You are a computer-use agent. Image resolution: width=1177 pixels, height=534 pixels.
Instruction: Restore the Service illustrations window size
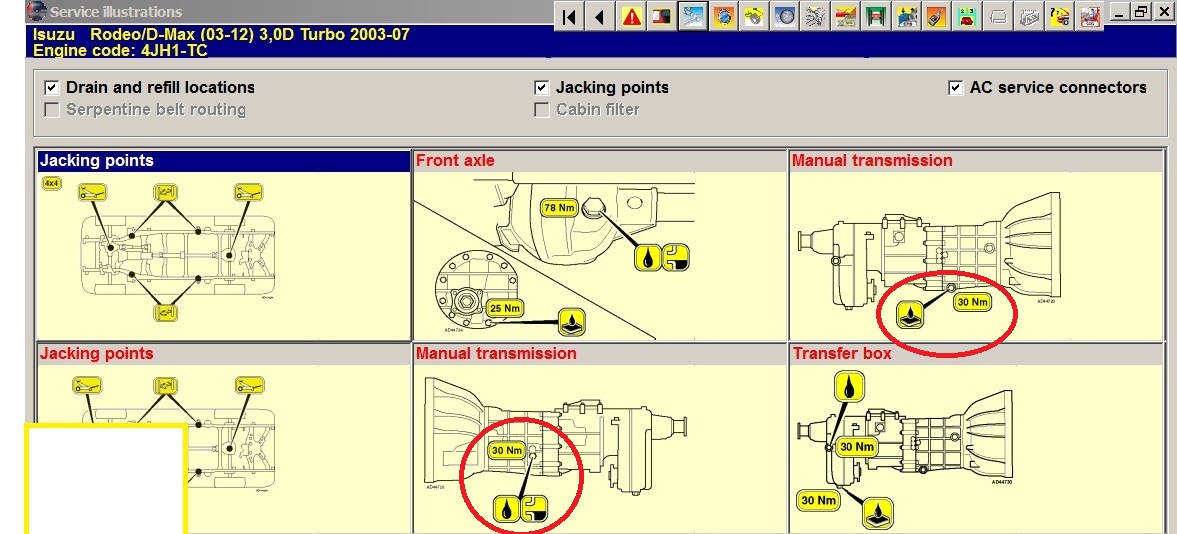pos(1139,12)
